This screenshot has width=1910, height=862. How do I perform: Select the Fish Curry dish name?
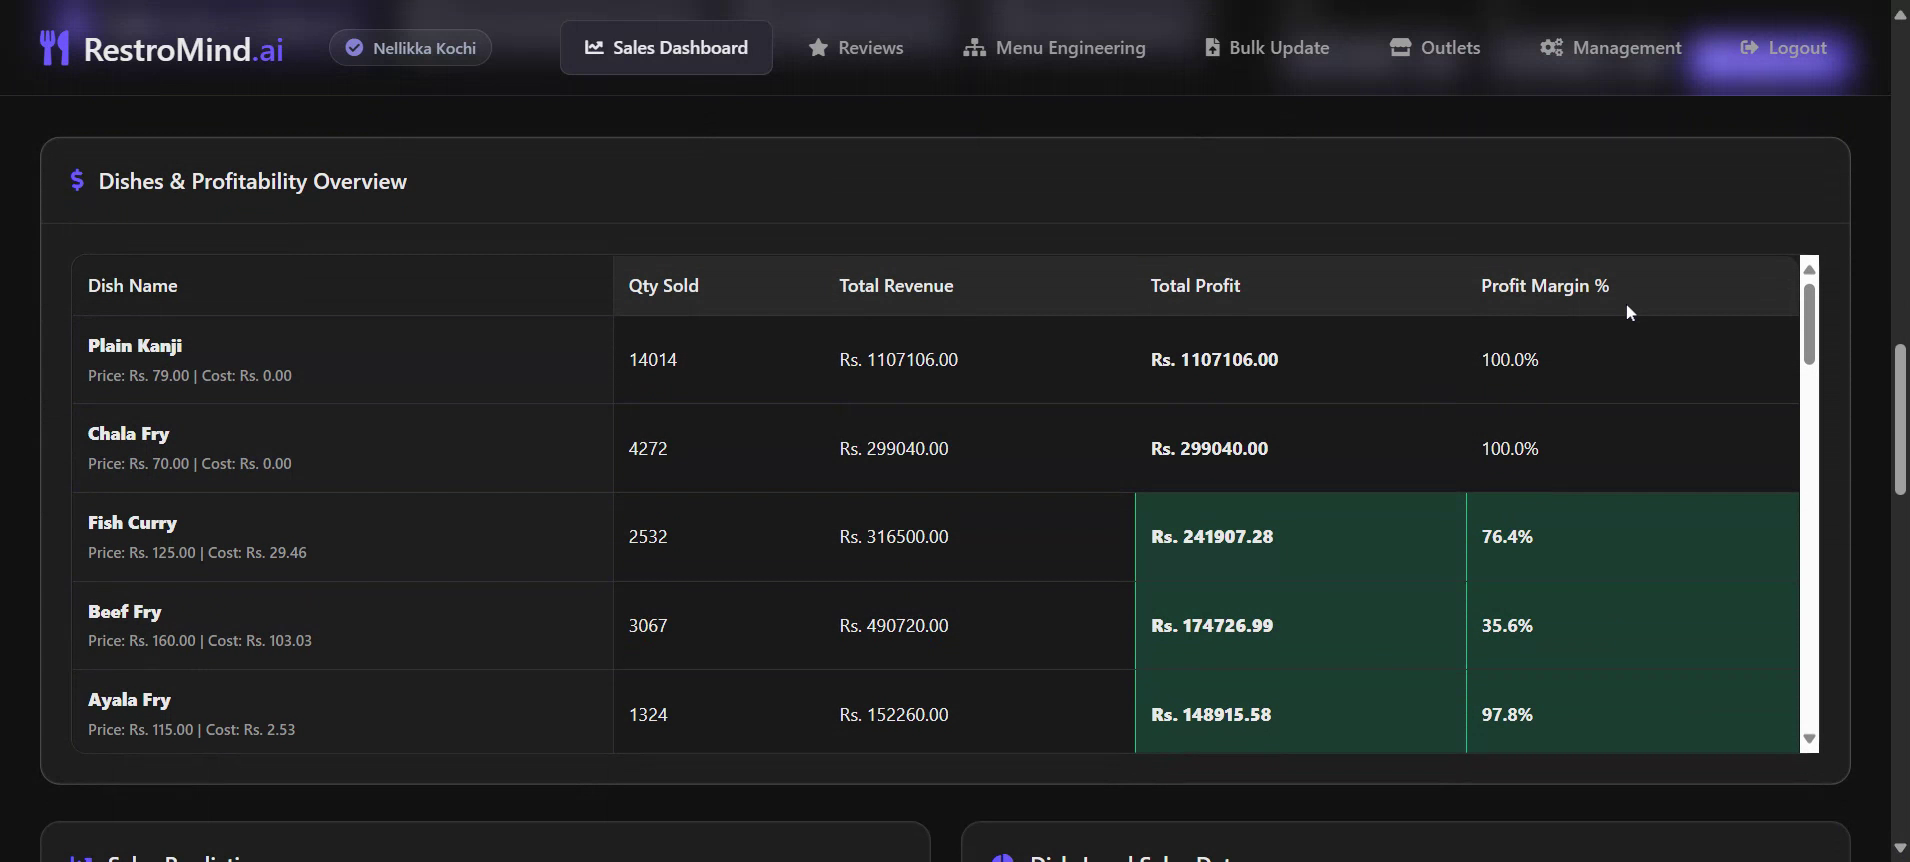(x=132, y=523)
